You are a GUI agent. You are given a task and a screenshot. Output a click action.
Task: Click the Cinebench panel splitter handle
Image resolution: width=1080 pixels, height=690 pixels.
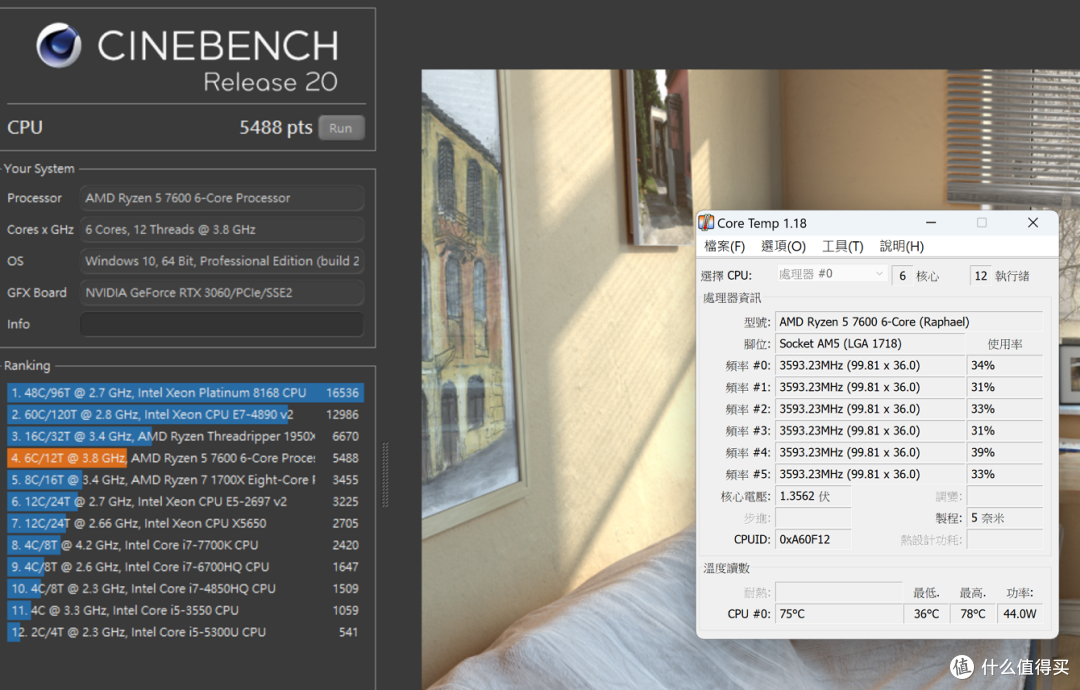pyautogui.click(x=385, y=475)
